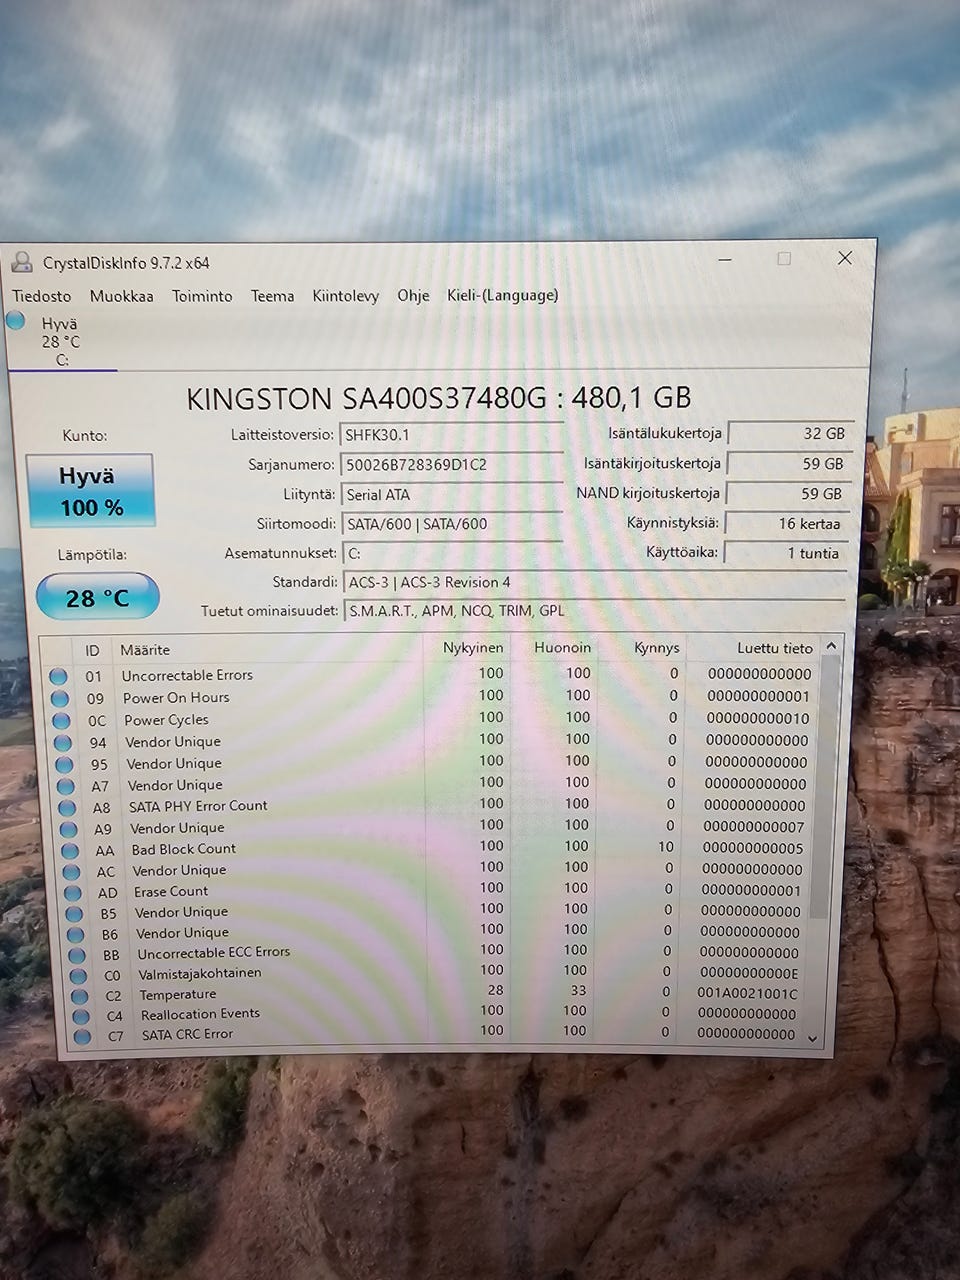The height and width of the screenshot is (1280, 960).
Task: Click the Huonoin column header
Action: tap(562, 648)
